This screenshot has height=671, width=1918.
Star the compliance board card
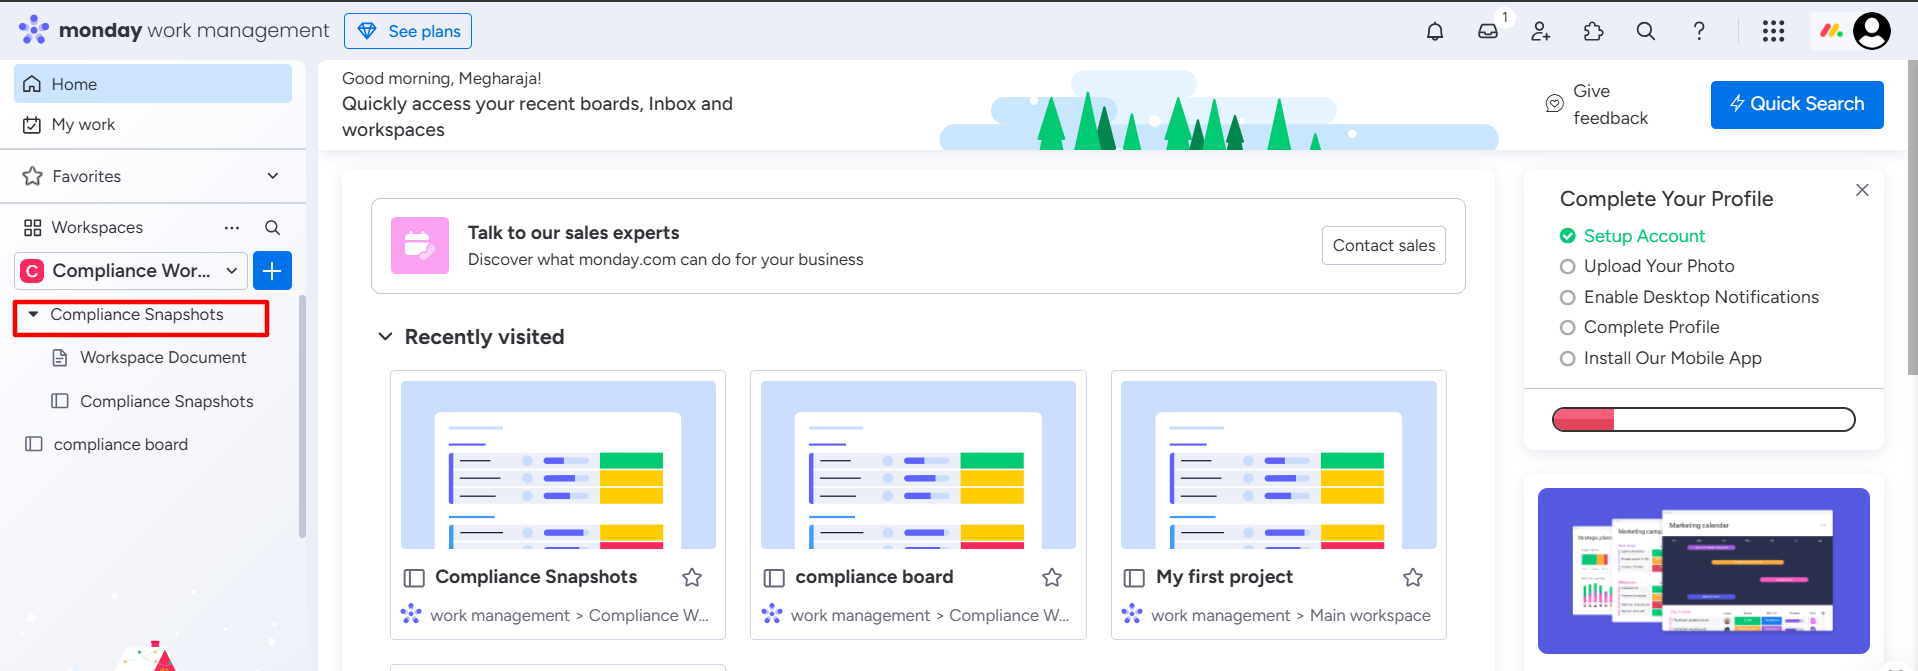pos(1052,577)
